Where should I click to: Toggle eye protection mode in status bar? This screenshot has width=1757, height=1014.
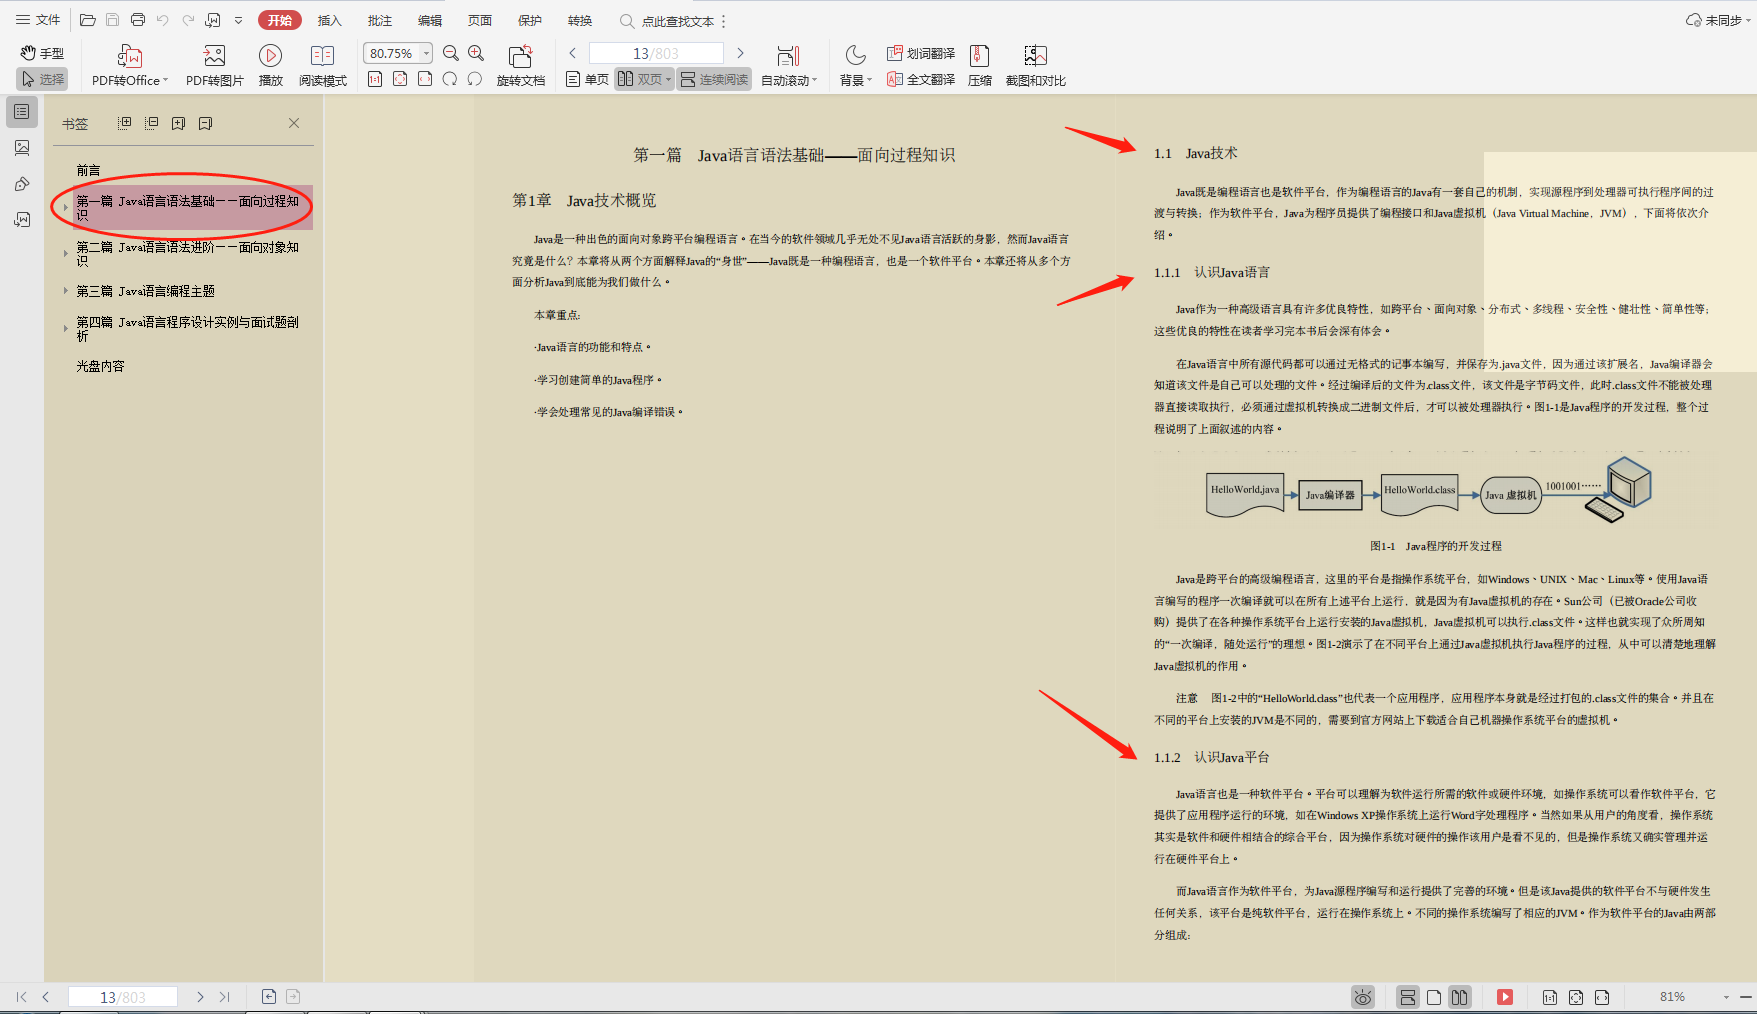pyautogui.click(x=1363, y=997)
